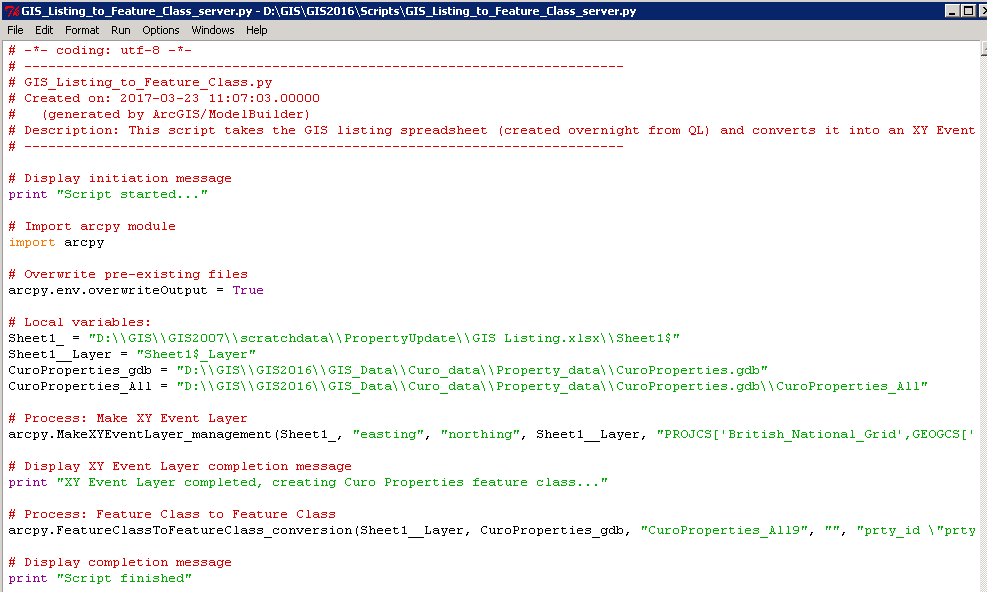This screenshot has height=592, width=987.
Task: Click the Sheet1_ variable assignment line
Action: 344,338
